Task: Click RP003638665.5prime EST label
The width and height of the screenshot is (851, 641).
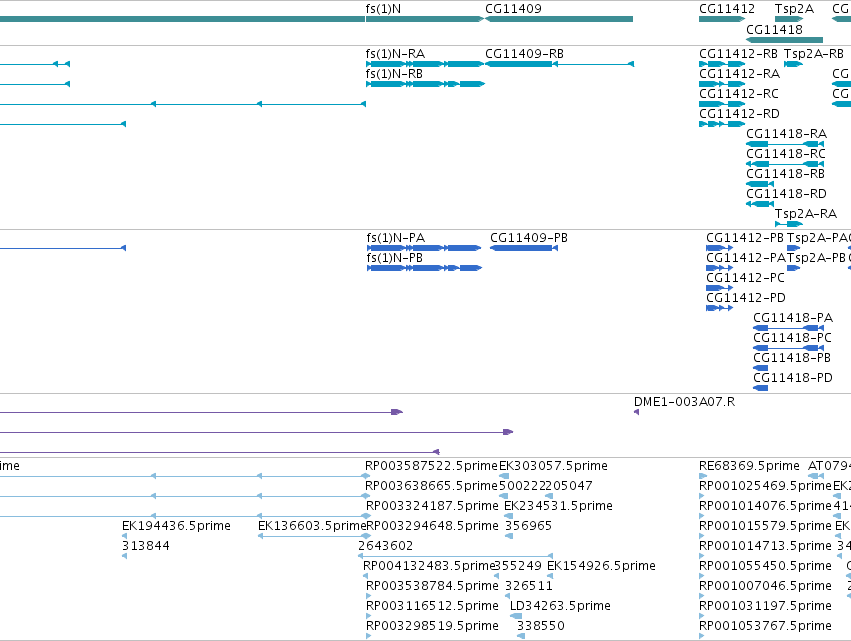Action: click(431, 486)
